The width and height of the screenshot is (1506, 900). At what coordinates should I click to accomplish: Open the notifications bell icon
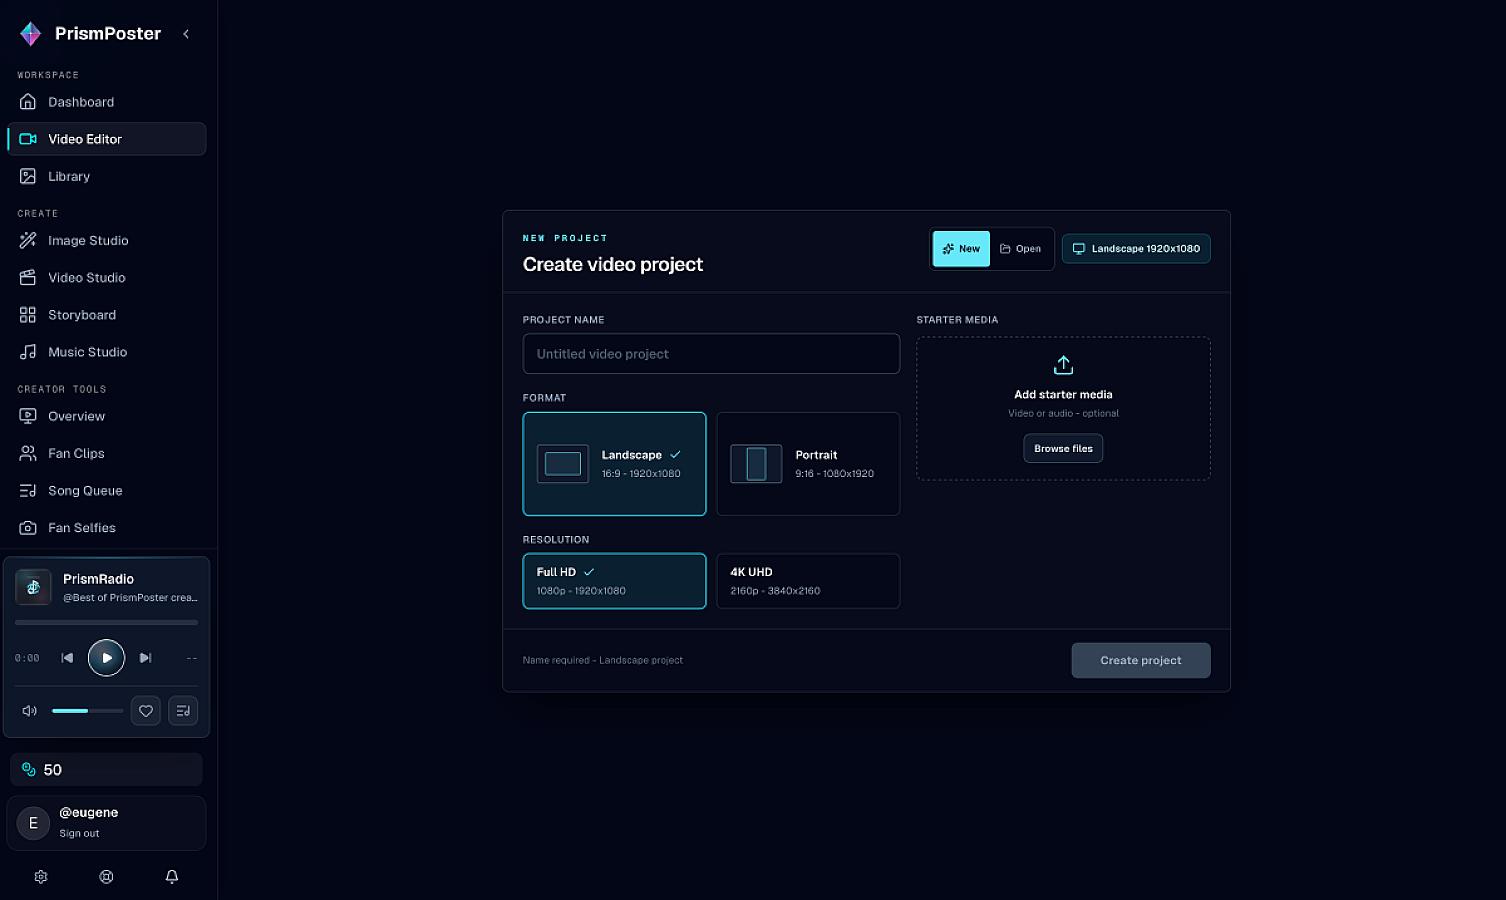pyautogui.click(x=172, y=877)
